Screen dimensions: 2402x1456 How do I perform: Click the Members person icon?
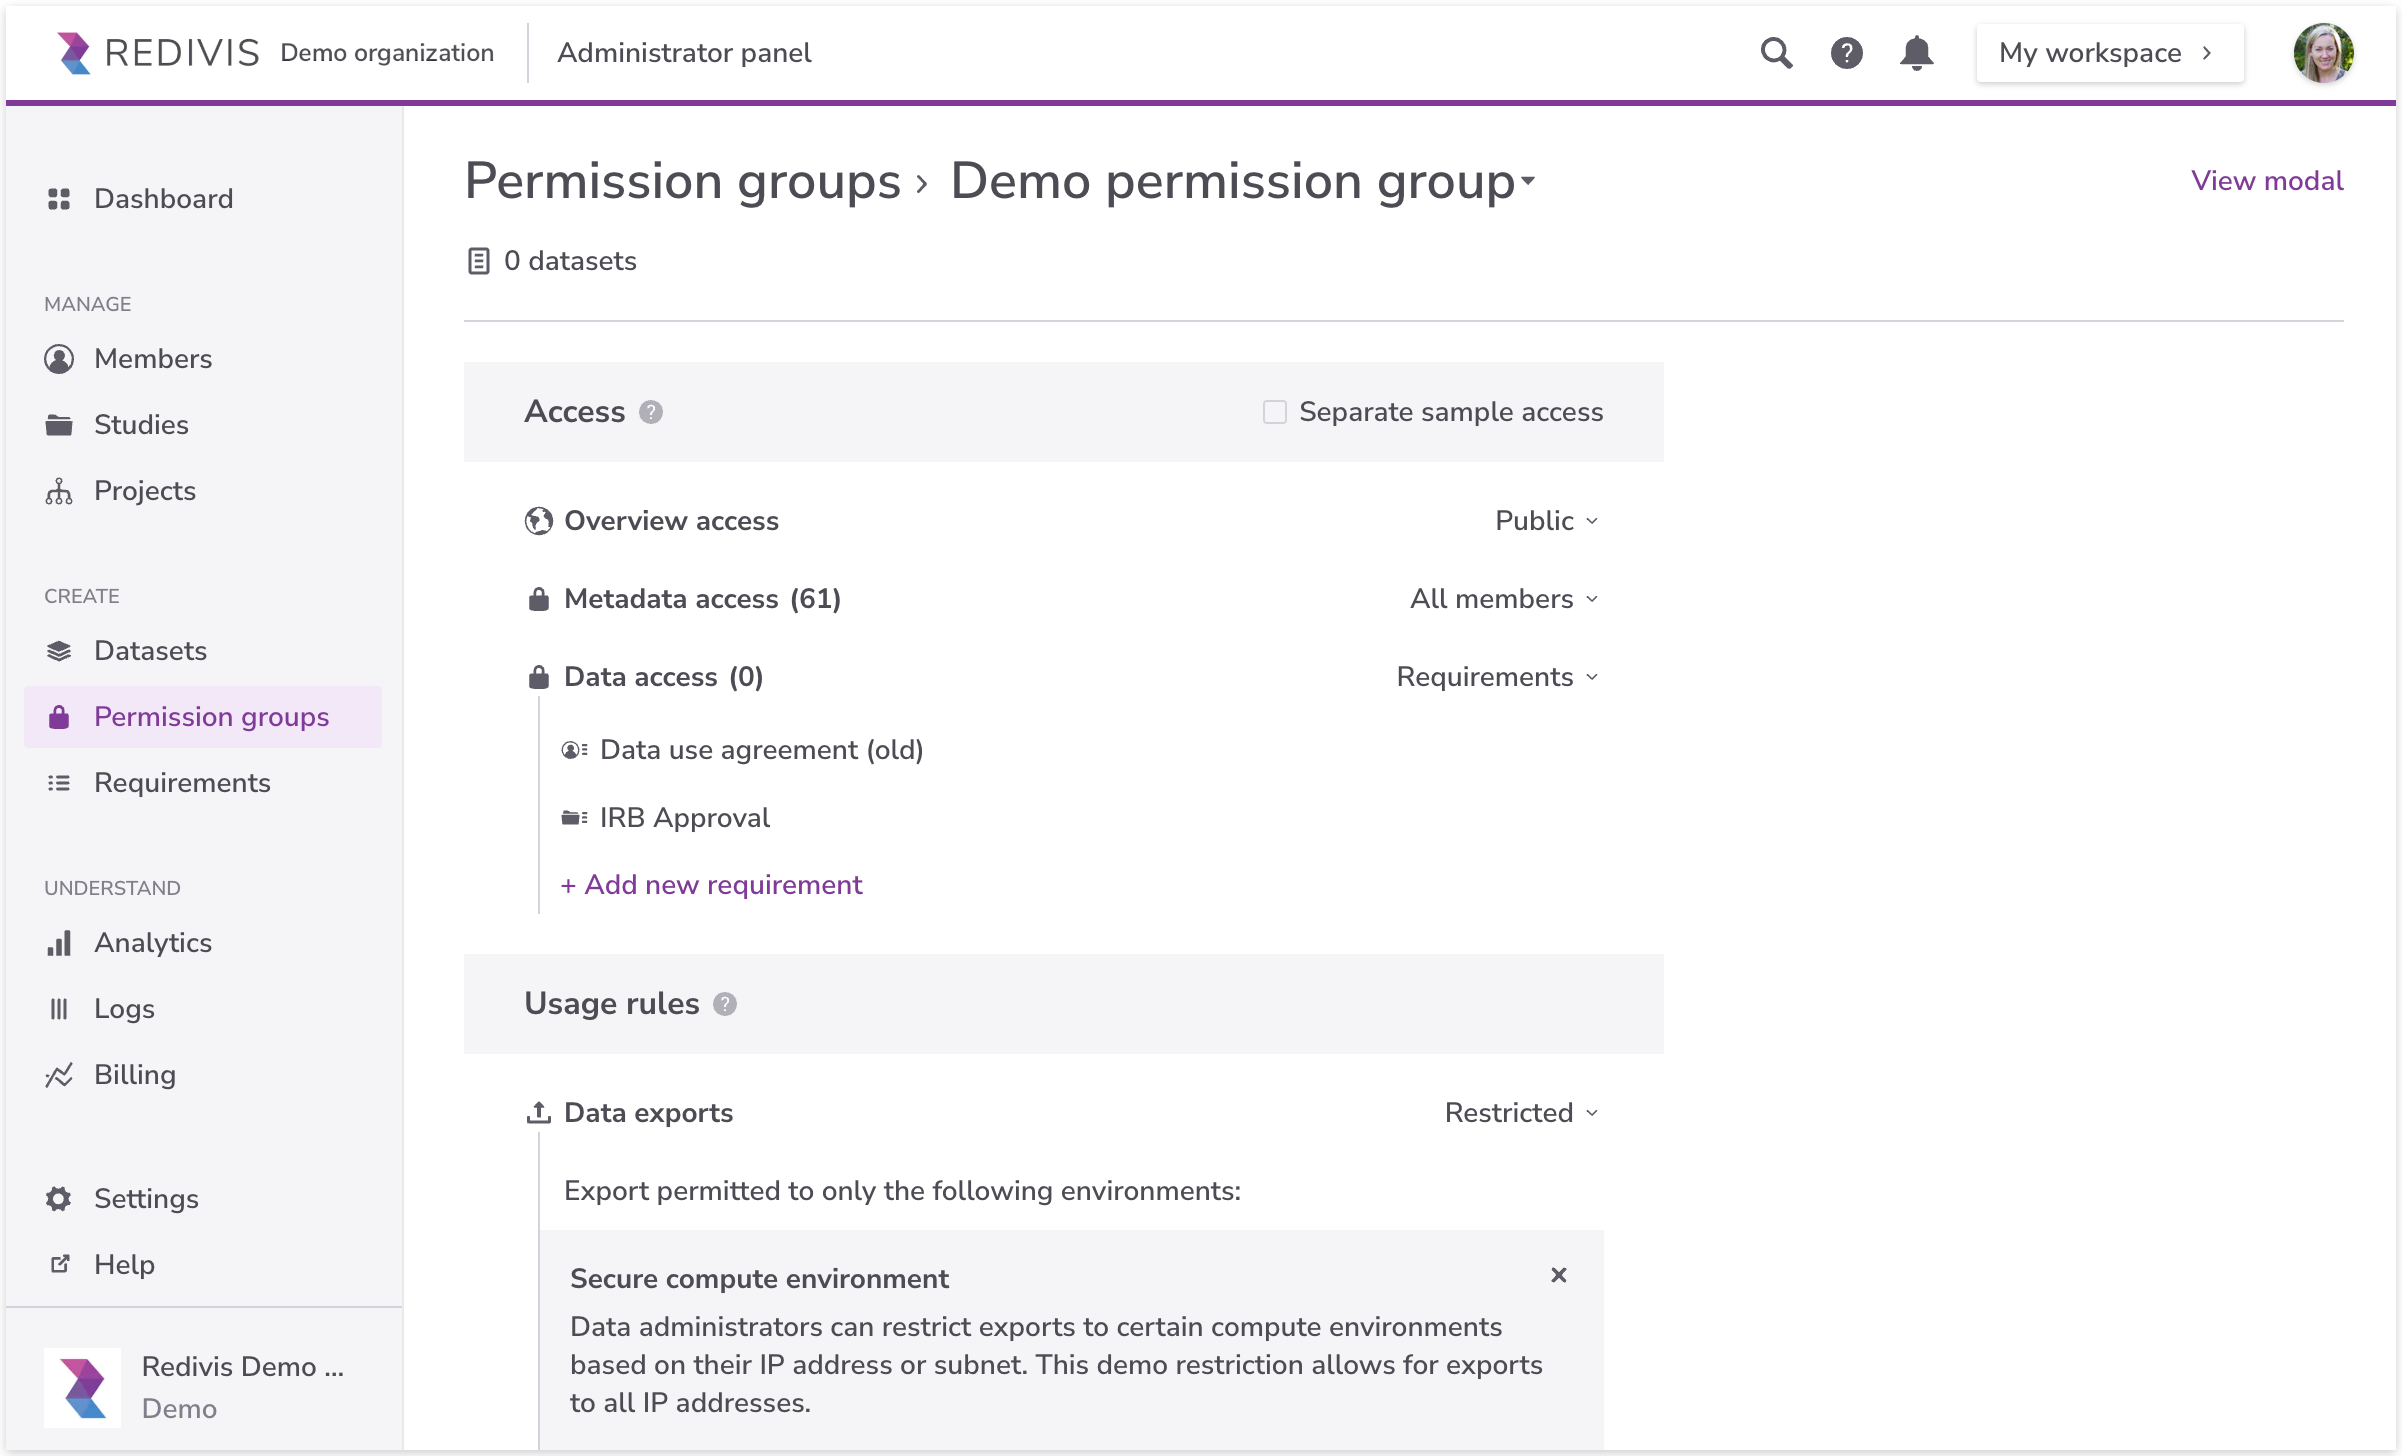(59, 359)
